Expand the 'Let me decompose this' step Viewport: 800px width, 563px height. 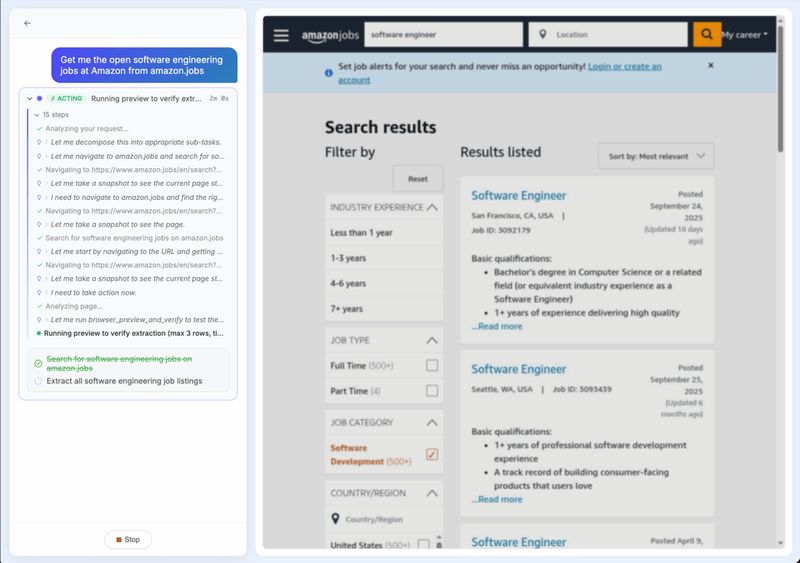coord(46,142)
